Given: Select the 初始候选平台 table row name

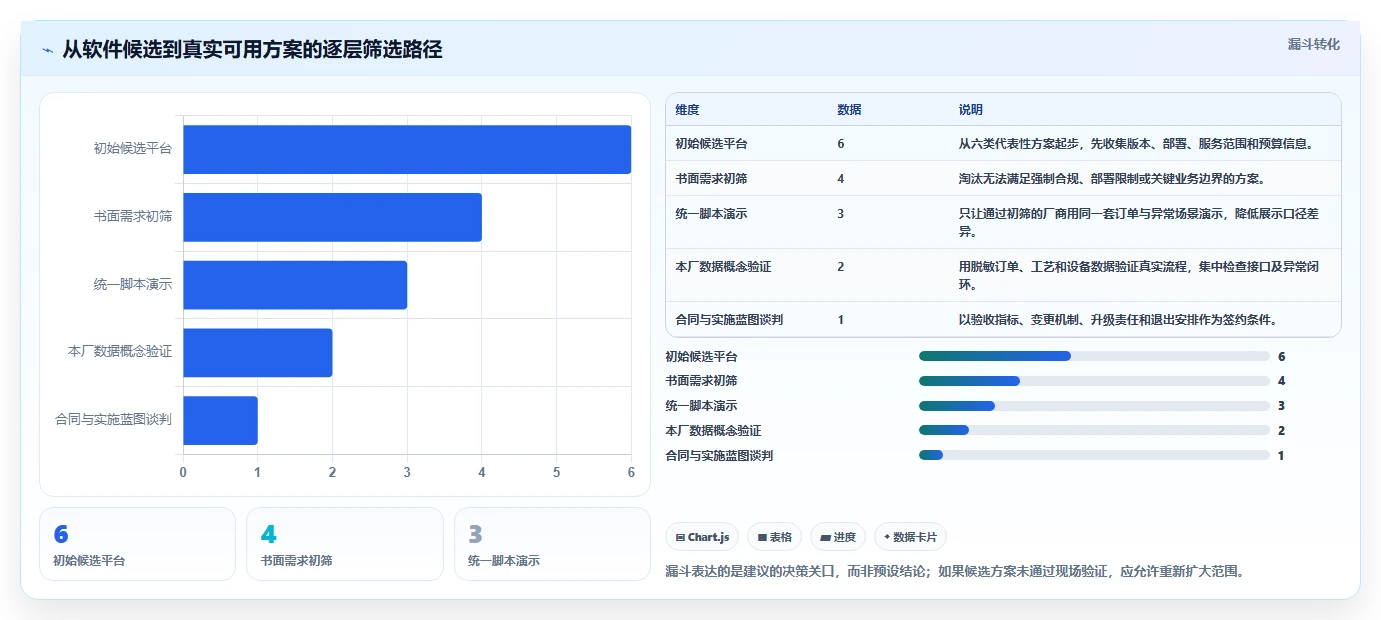Looking at the screenshot, I should coord(711,143).
